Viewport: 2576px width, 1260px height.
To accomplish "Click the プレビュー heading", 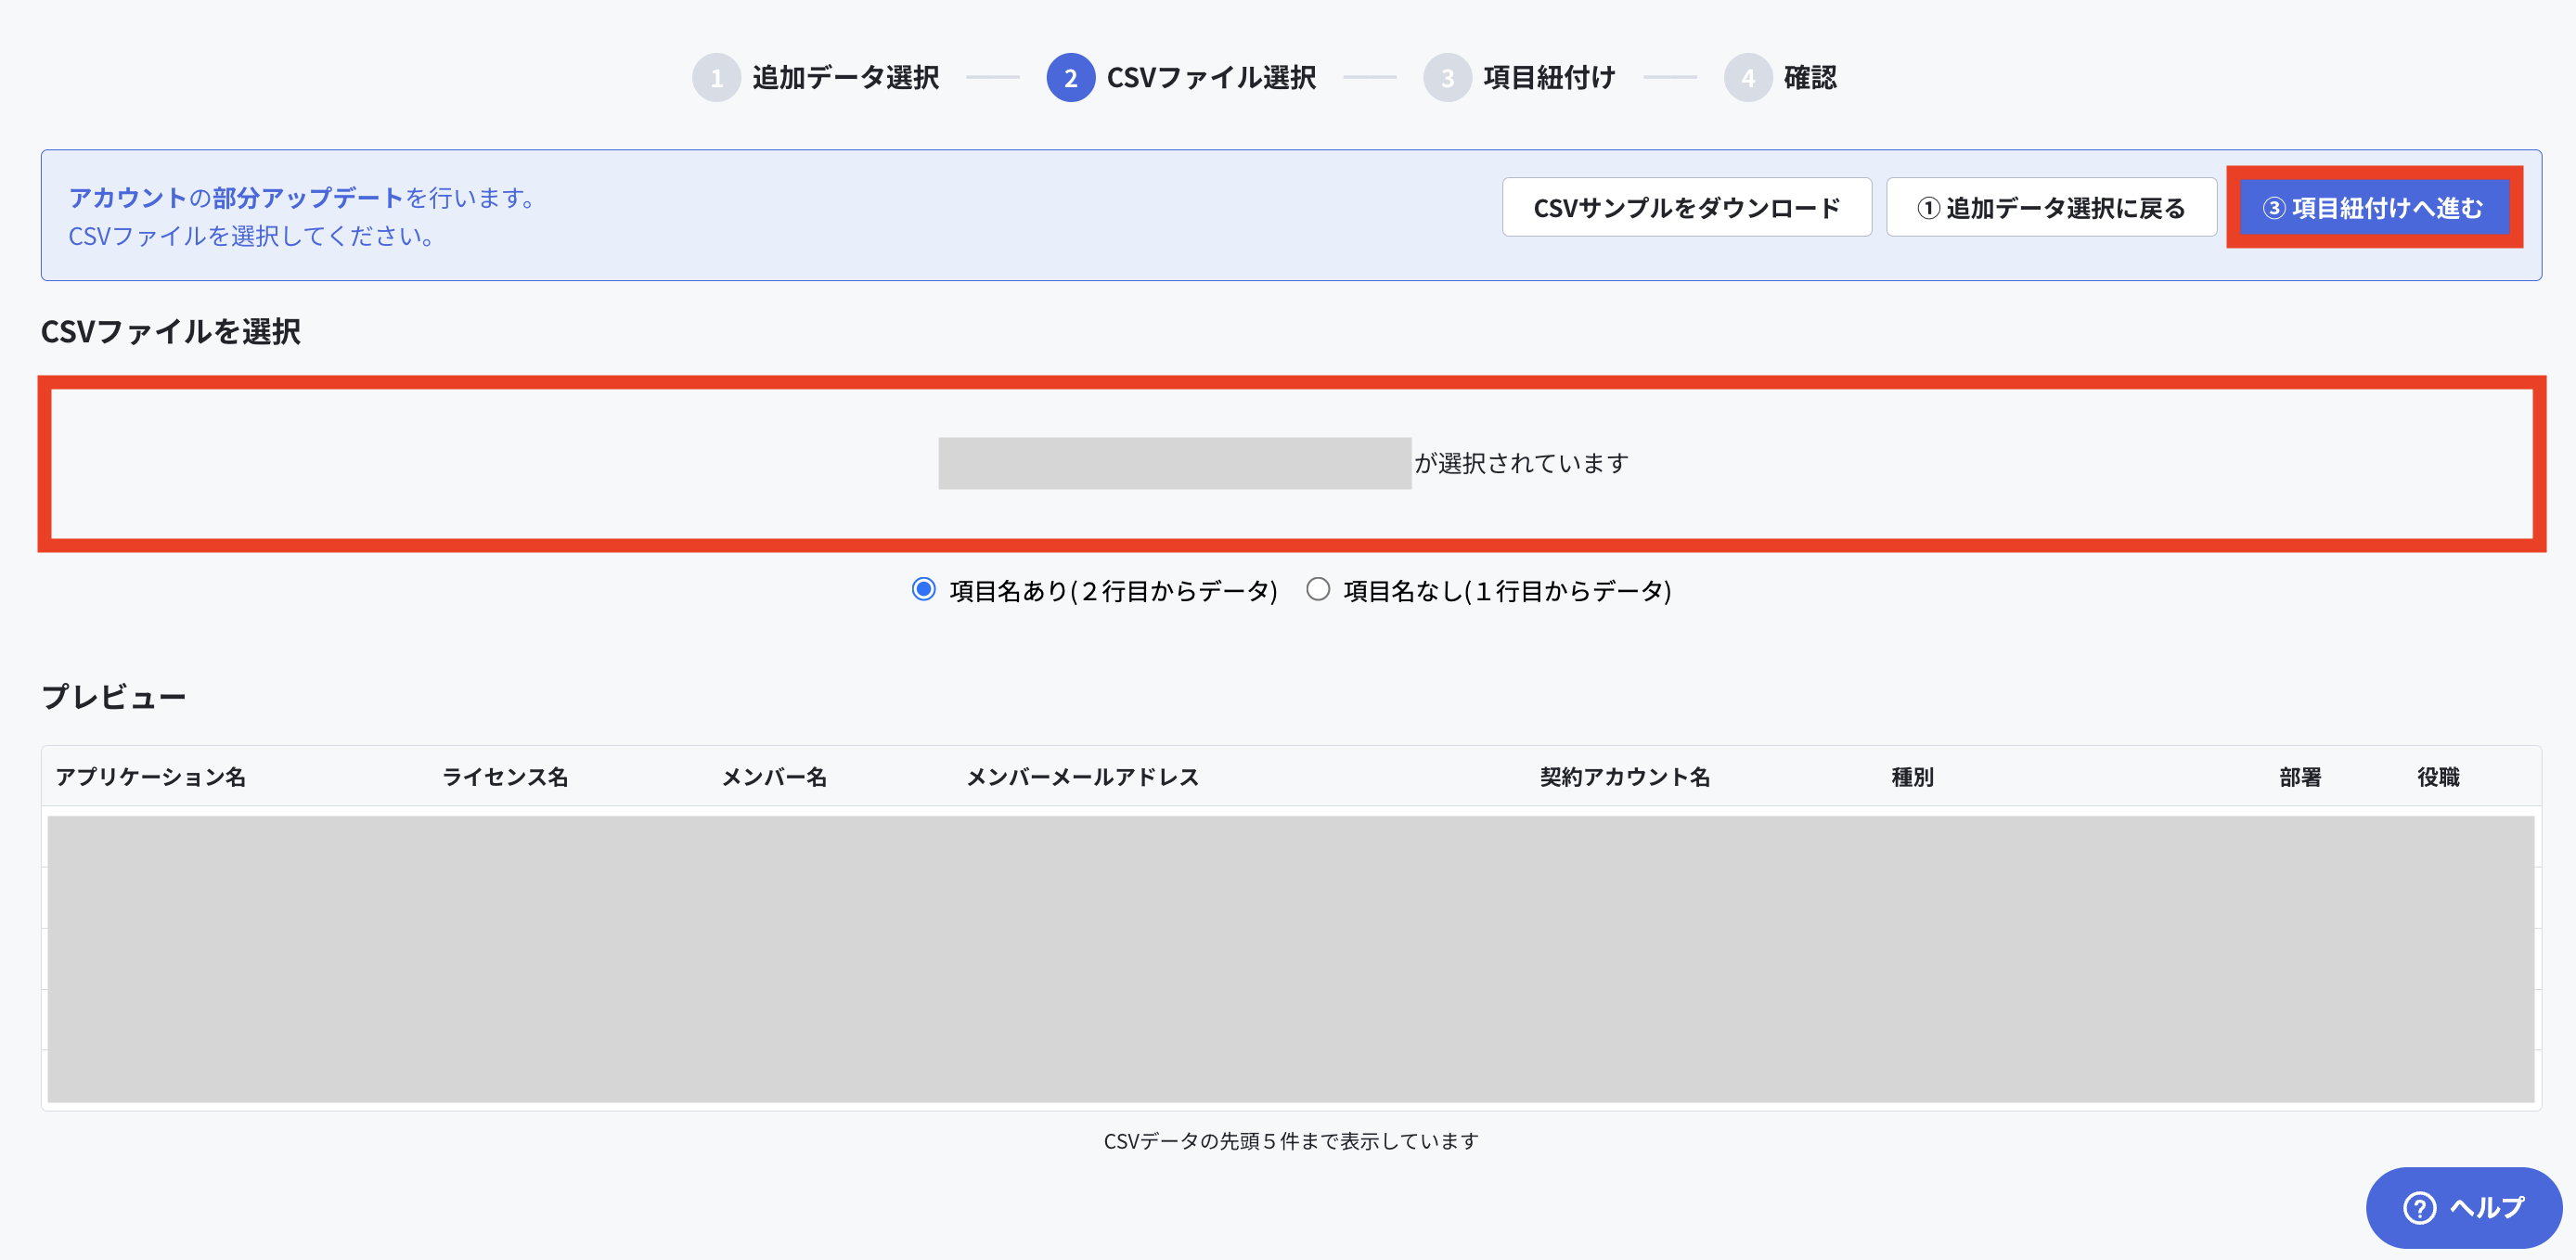I will [113, 697].
